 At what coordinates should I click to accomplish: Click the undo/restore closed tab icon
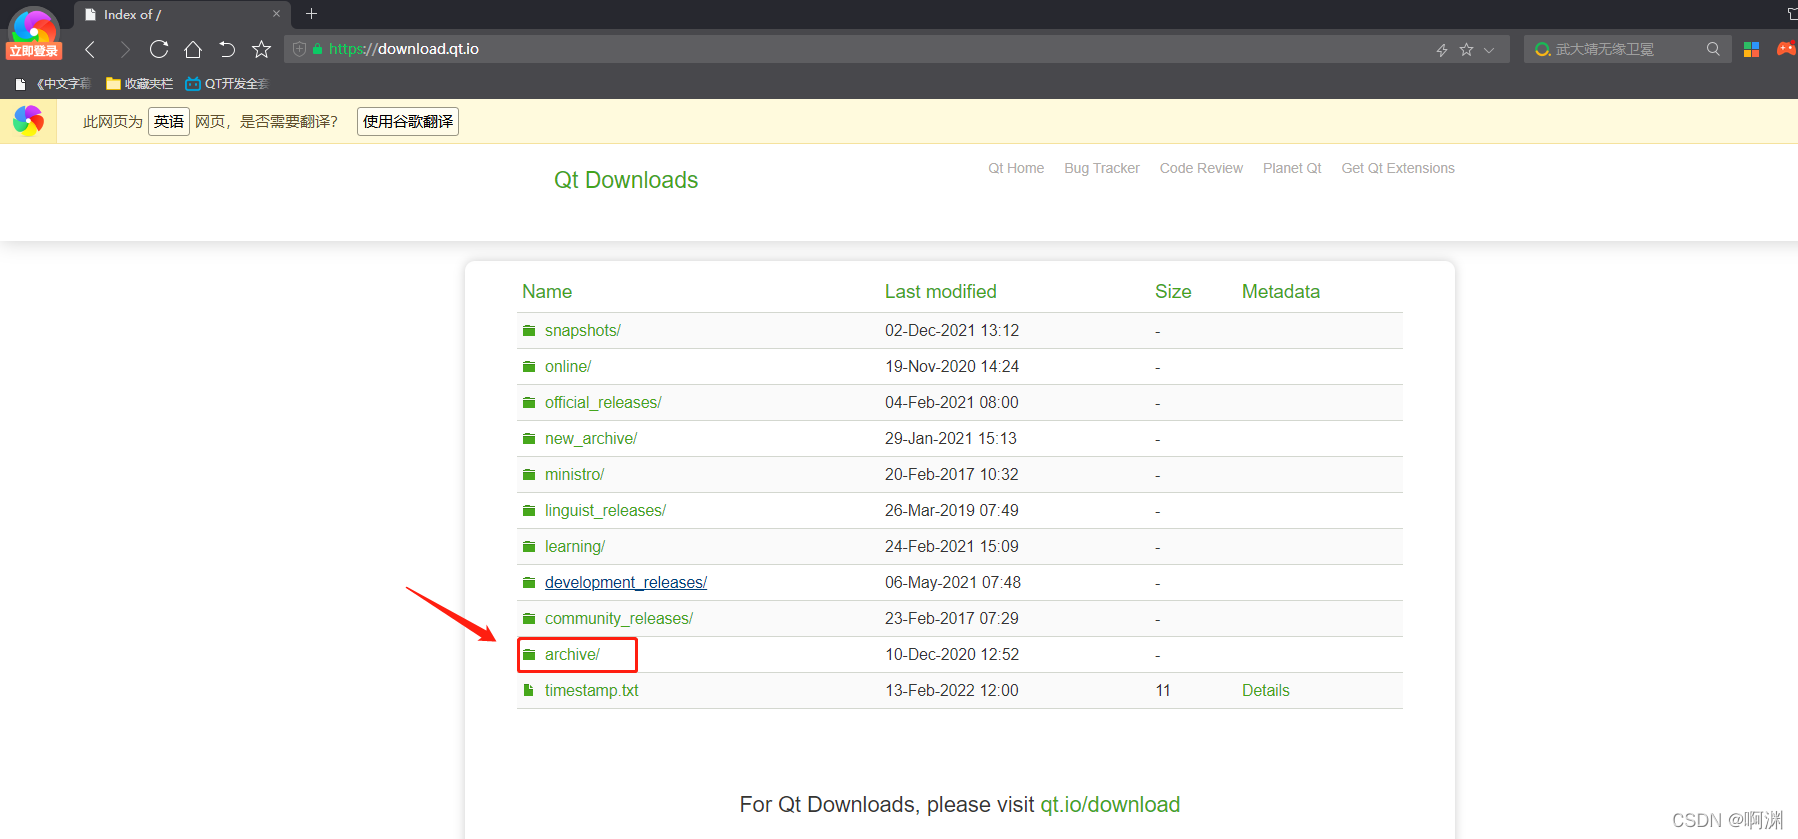227,49
